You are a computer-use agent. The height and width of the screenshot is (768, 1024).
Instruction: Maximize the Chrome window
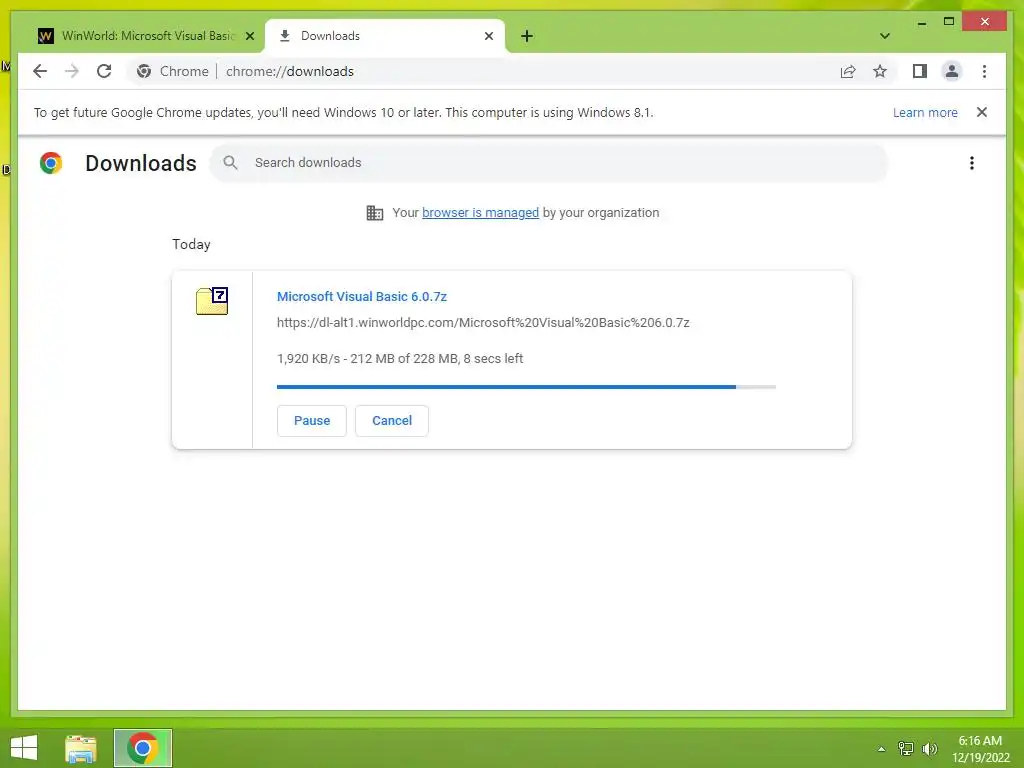(949, 22)
